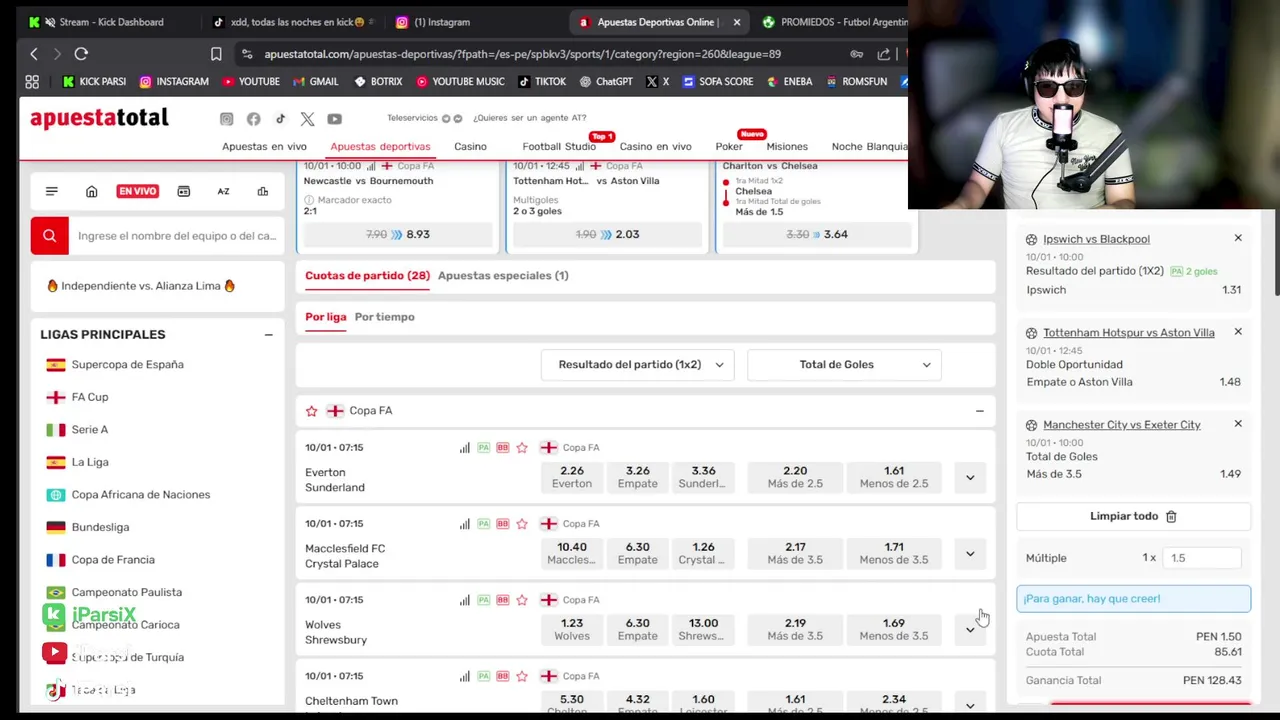Remove Tottenham vs Aston Villa from bet slip
This screenshot has width=1280, height=720.
[1238, 332]
